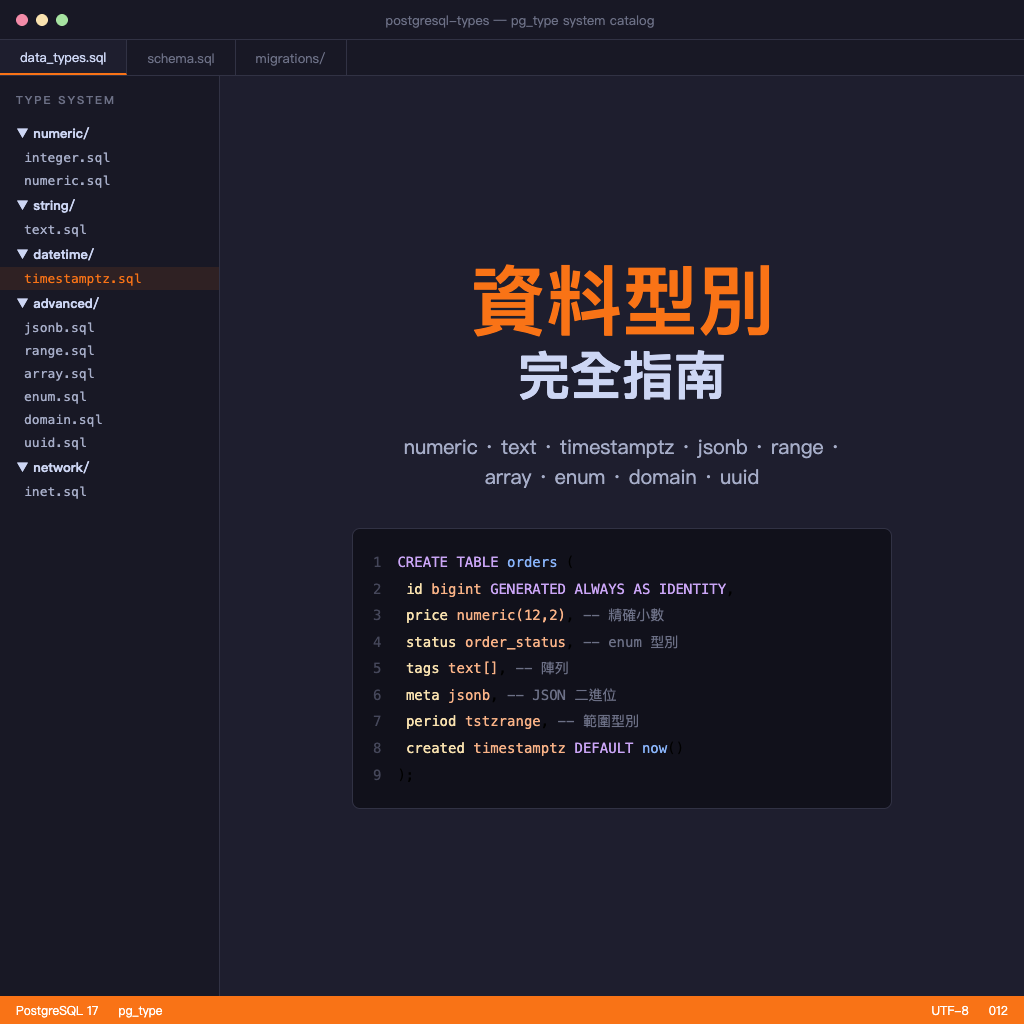The height and width of the screenshot is (1024, 1024).
Task: Click code line status order_status
Action: point(541,642)
